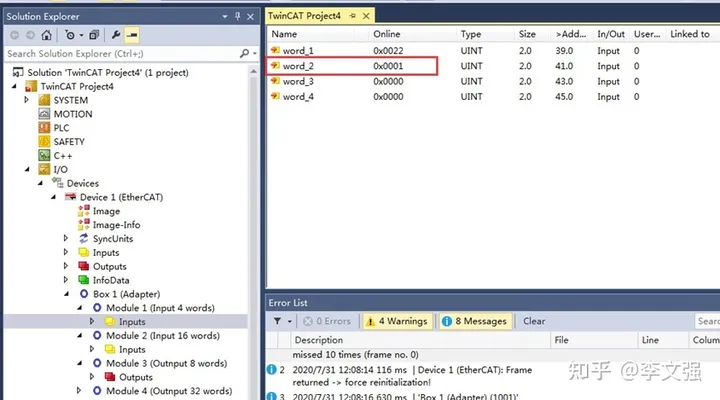Click the search magnifier icon in Solution Explorer

[245, 54]
